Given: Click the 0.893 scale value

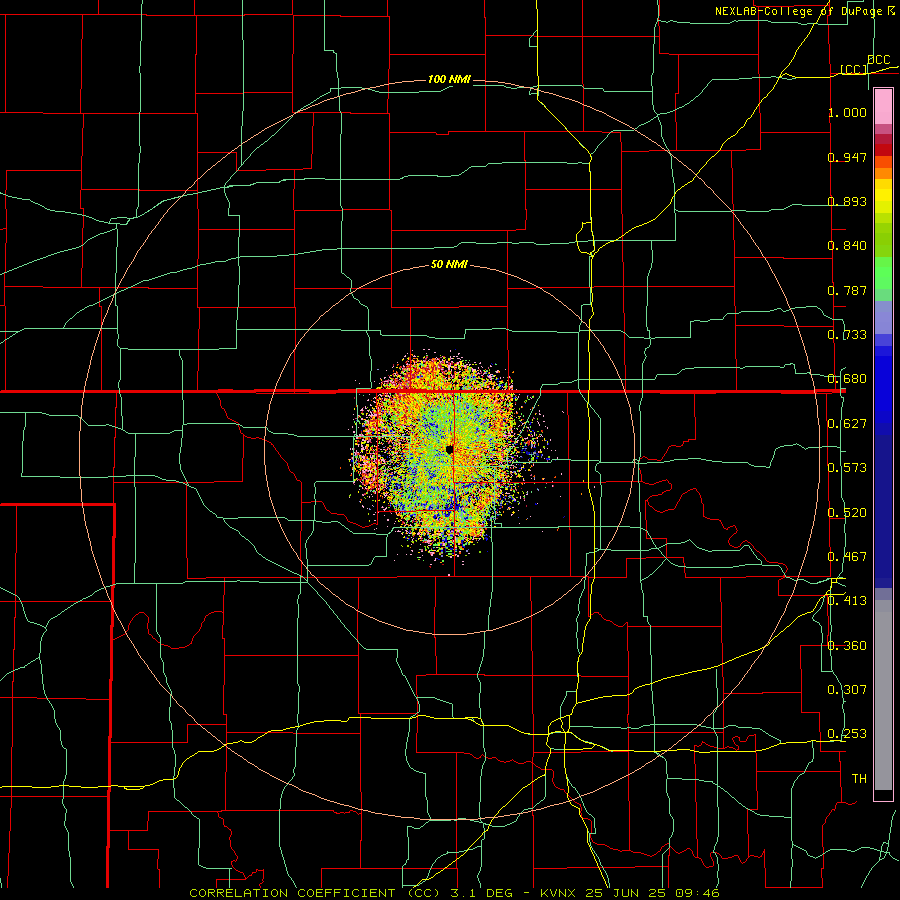Looking at the screenshot, I should 847,201.
